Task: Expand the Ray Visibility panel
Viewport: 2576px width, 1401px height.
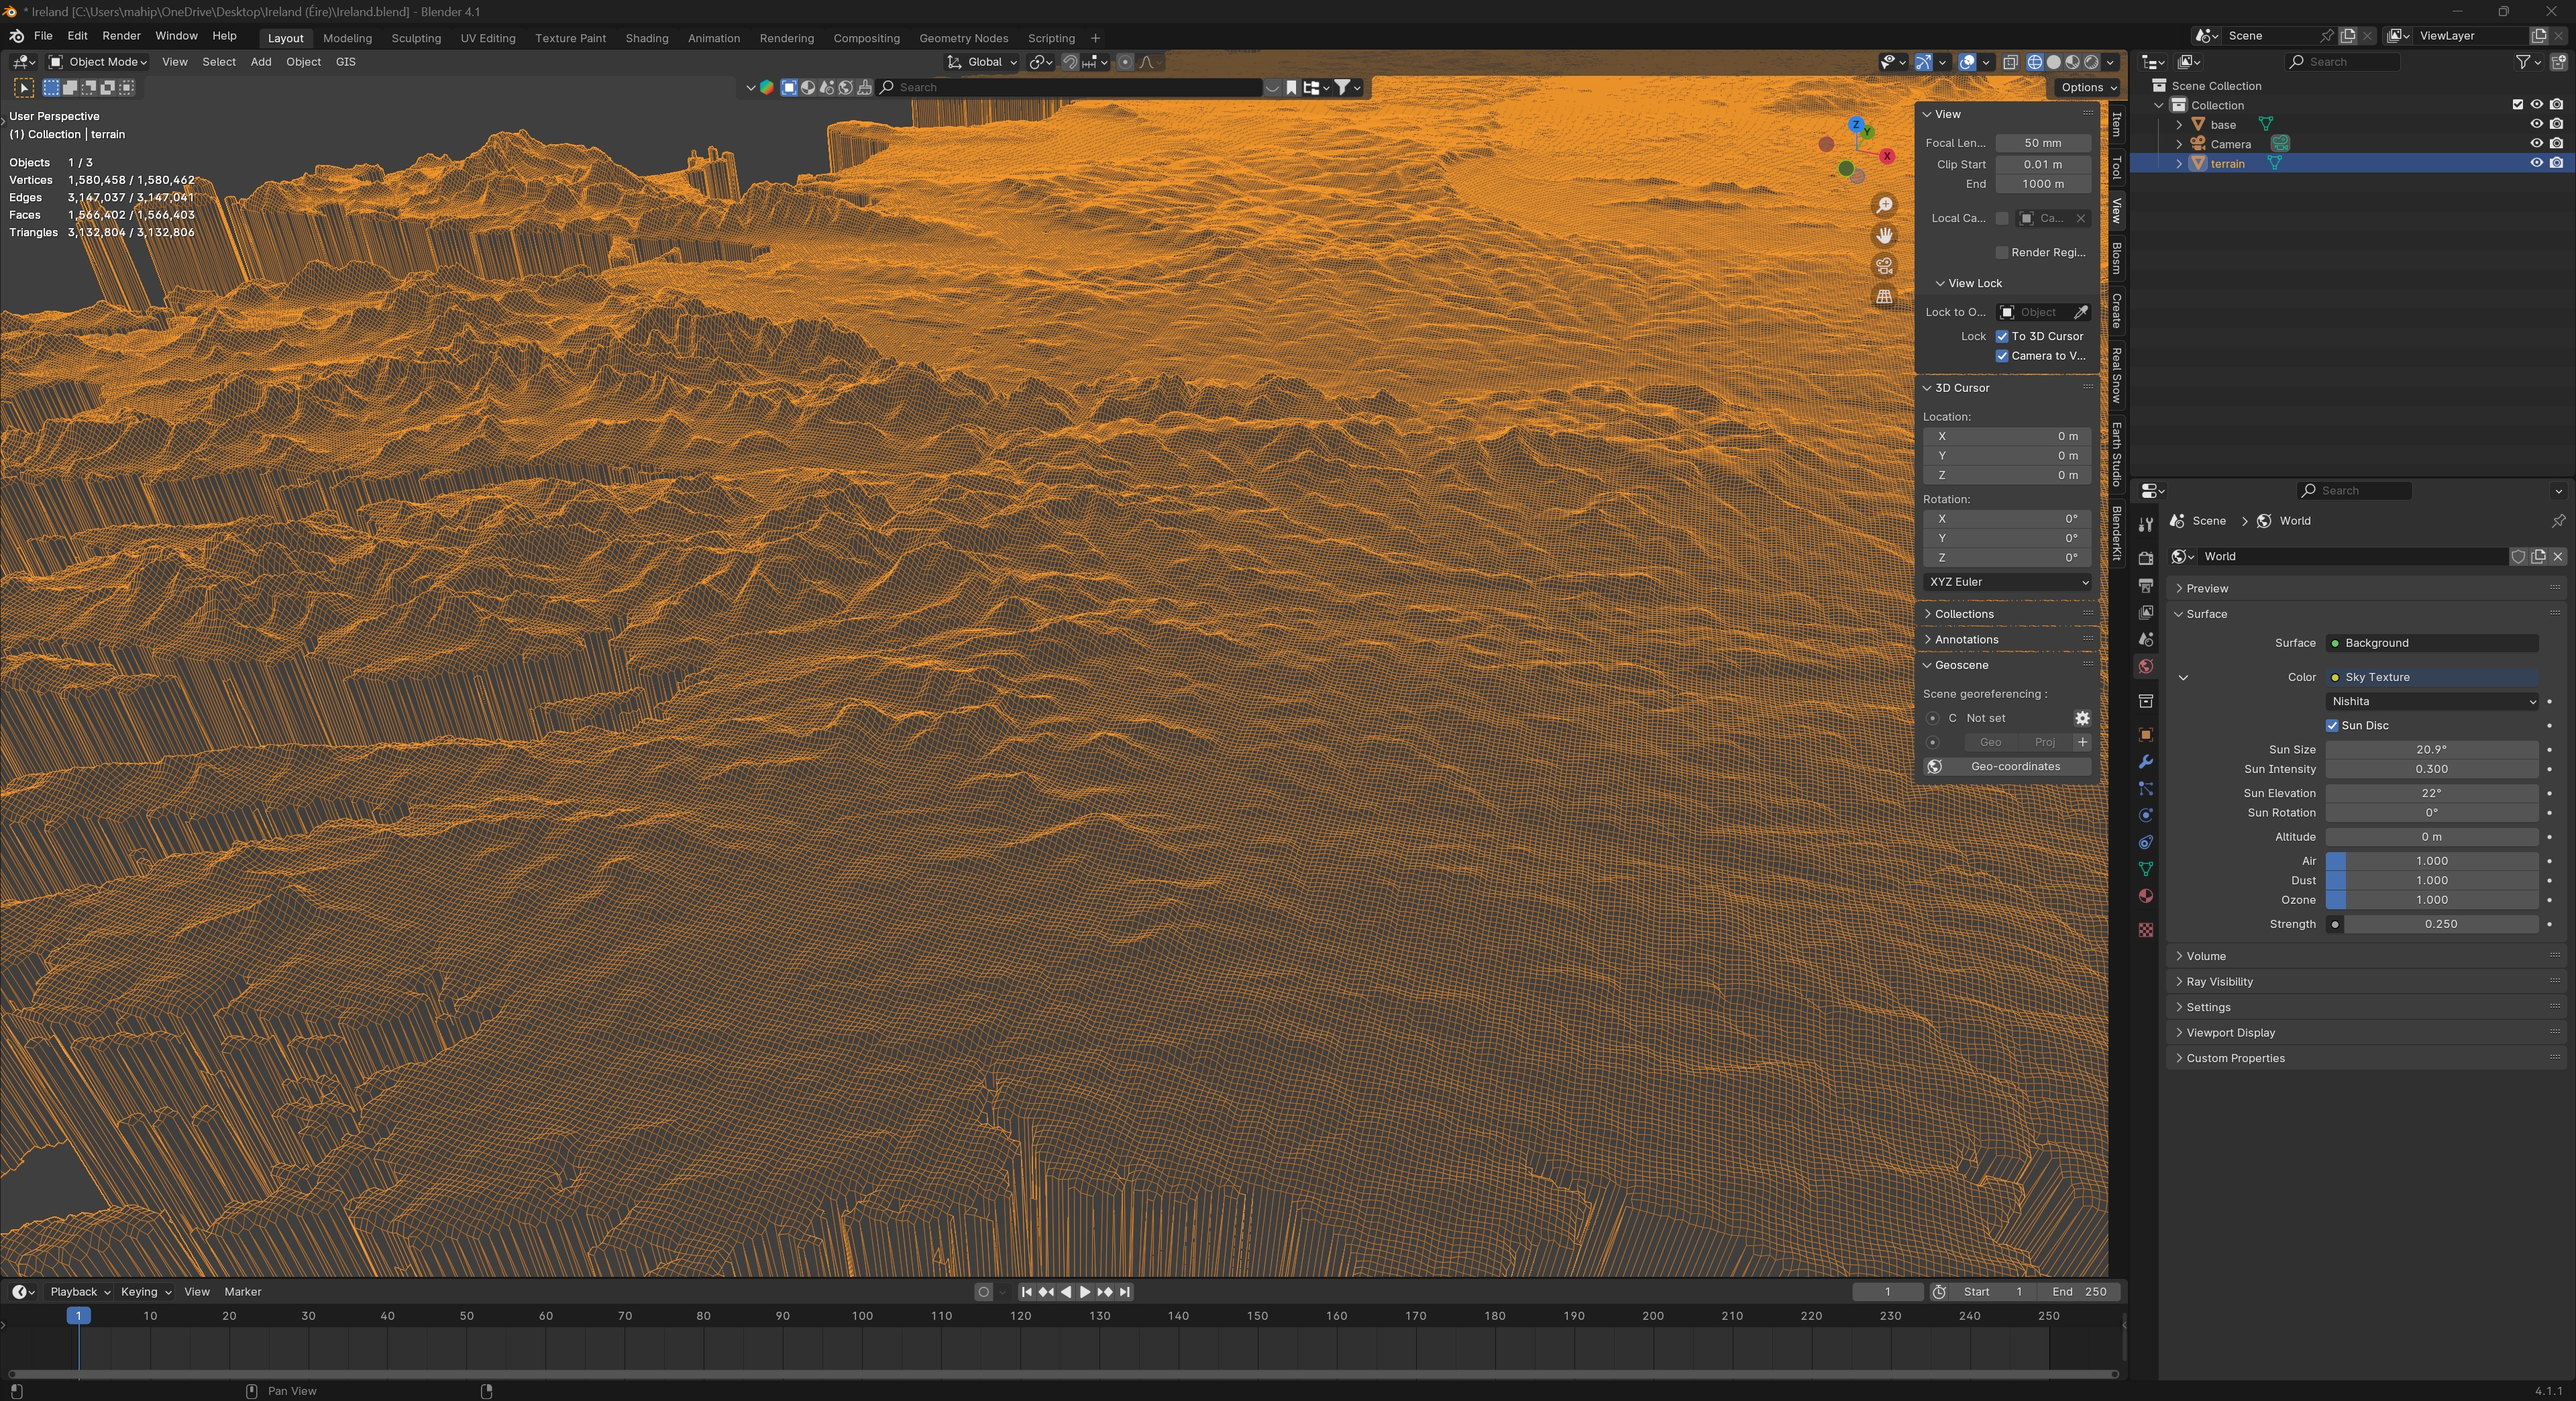Action: 2219,982
